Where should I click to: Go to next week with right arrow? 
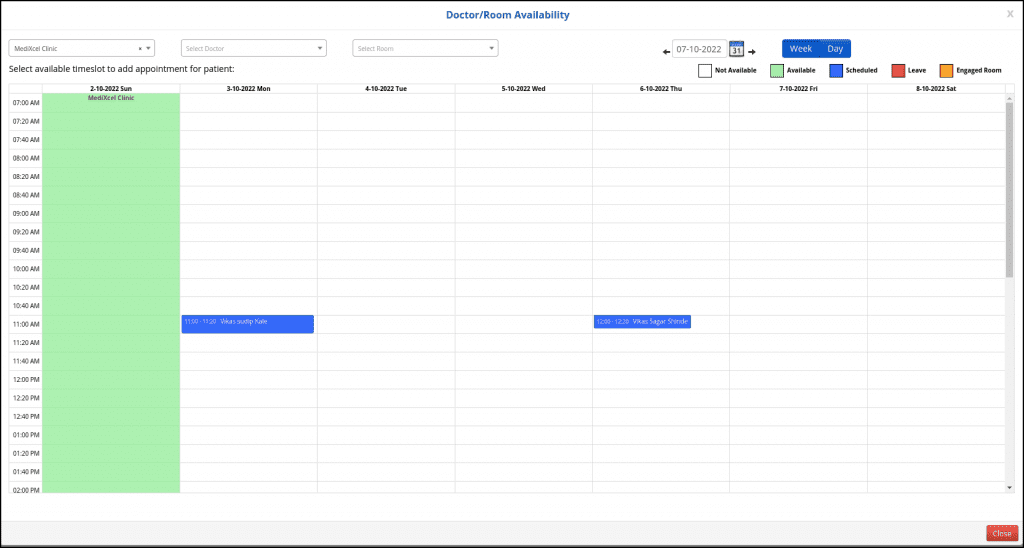752,52
